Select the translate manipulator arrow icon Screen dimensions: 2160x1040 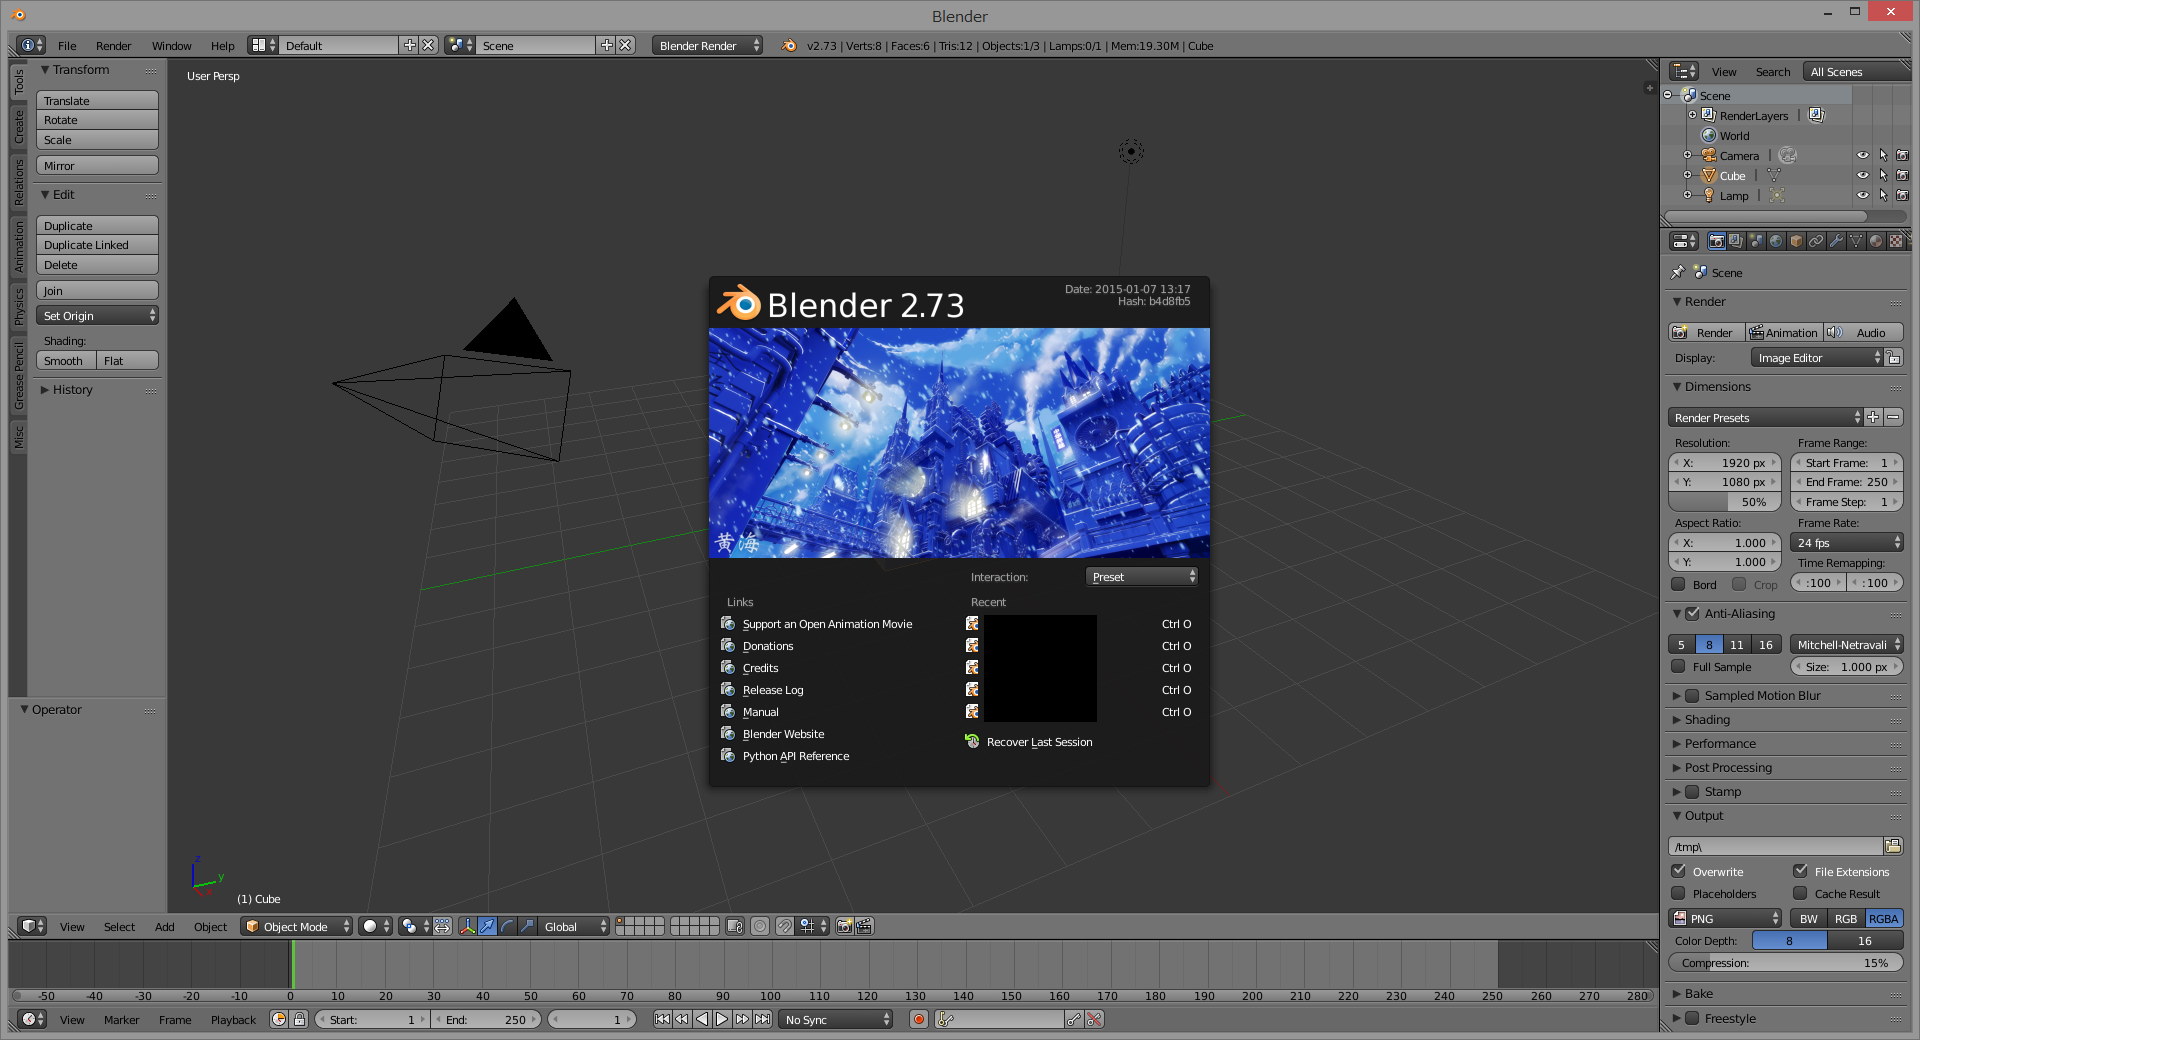click(x=487, y=926)
